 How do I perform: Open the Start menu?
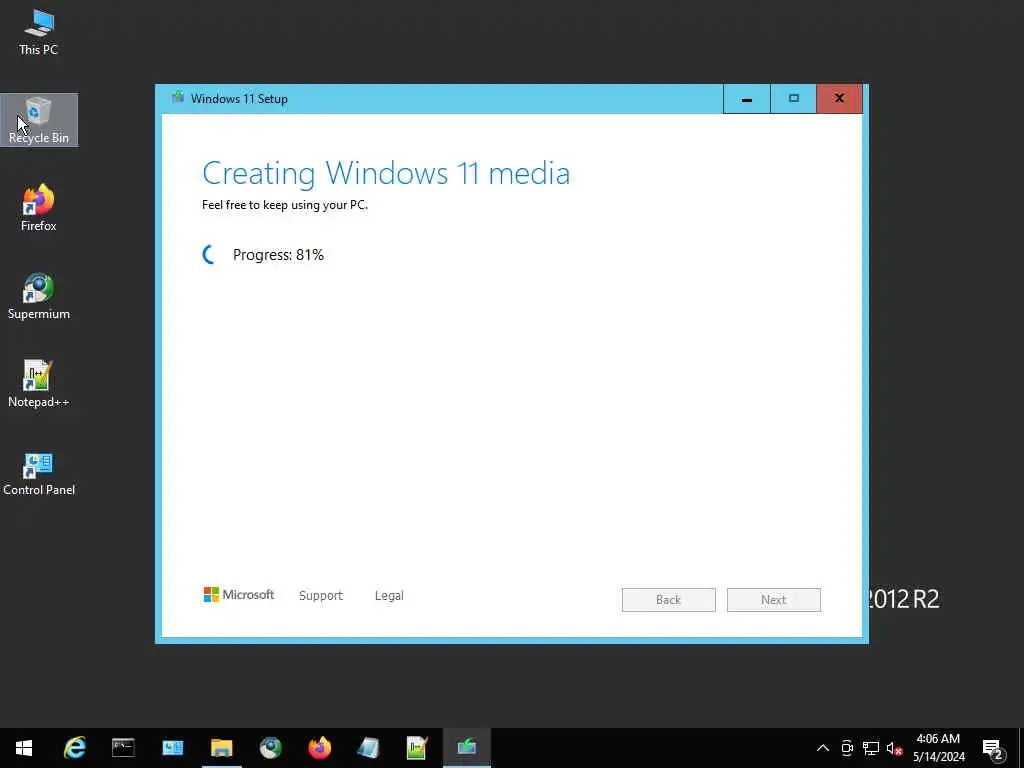pyautogui.click(x=24, y=748)
